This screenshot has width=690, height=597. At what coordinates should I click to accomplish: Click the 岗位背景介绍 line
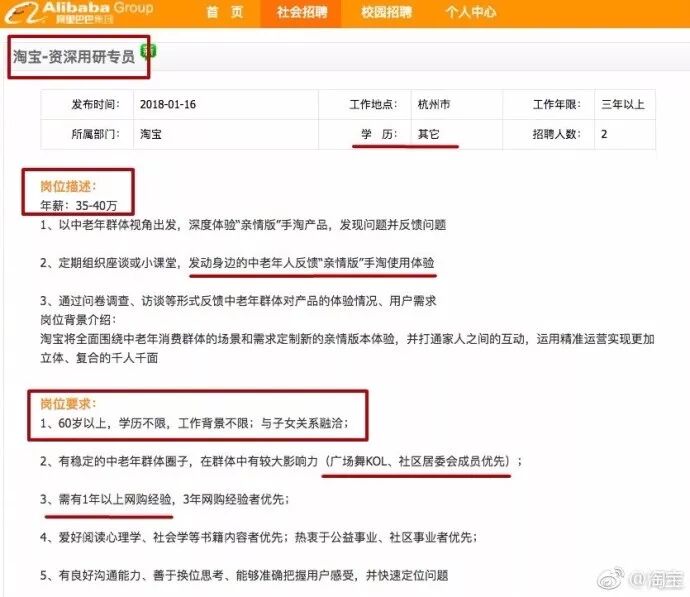78,320
